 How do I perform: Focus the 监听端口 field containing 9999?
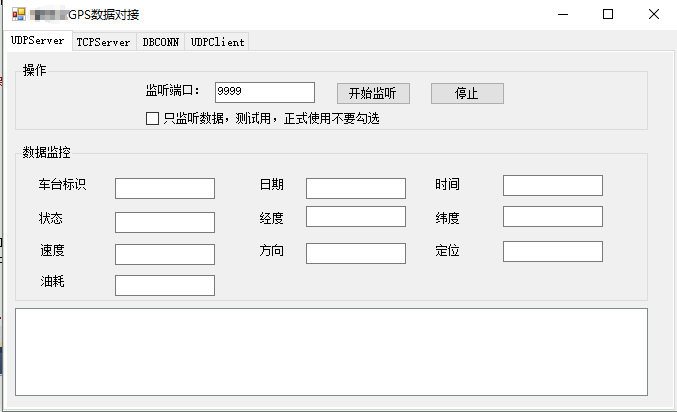pyautogui.click(x=265, y=92)
